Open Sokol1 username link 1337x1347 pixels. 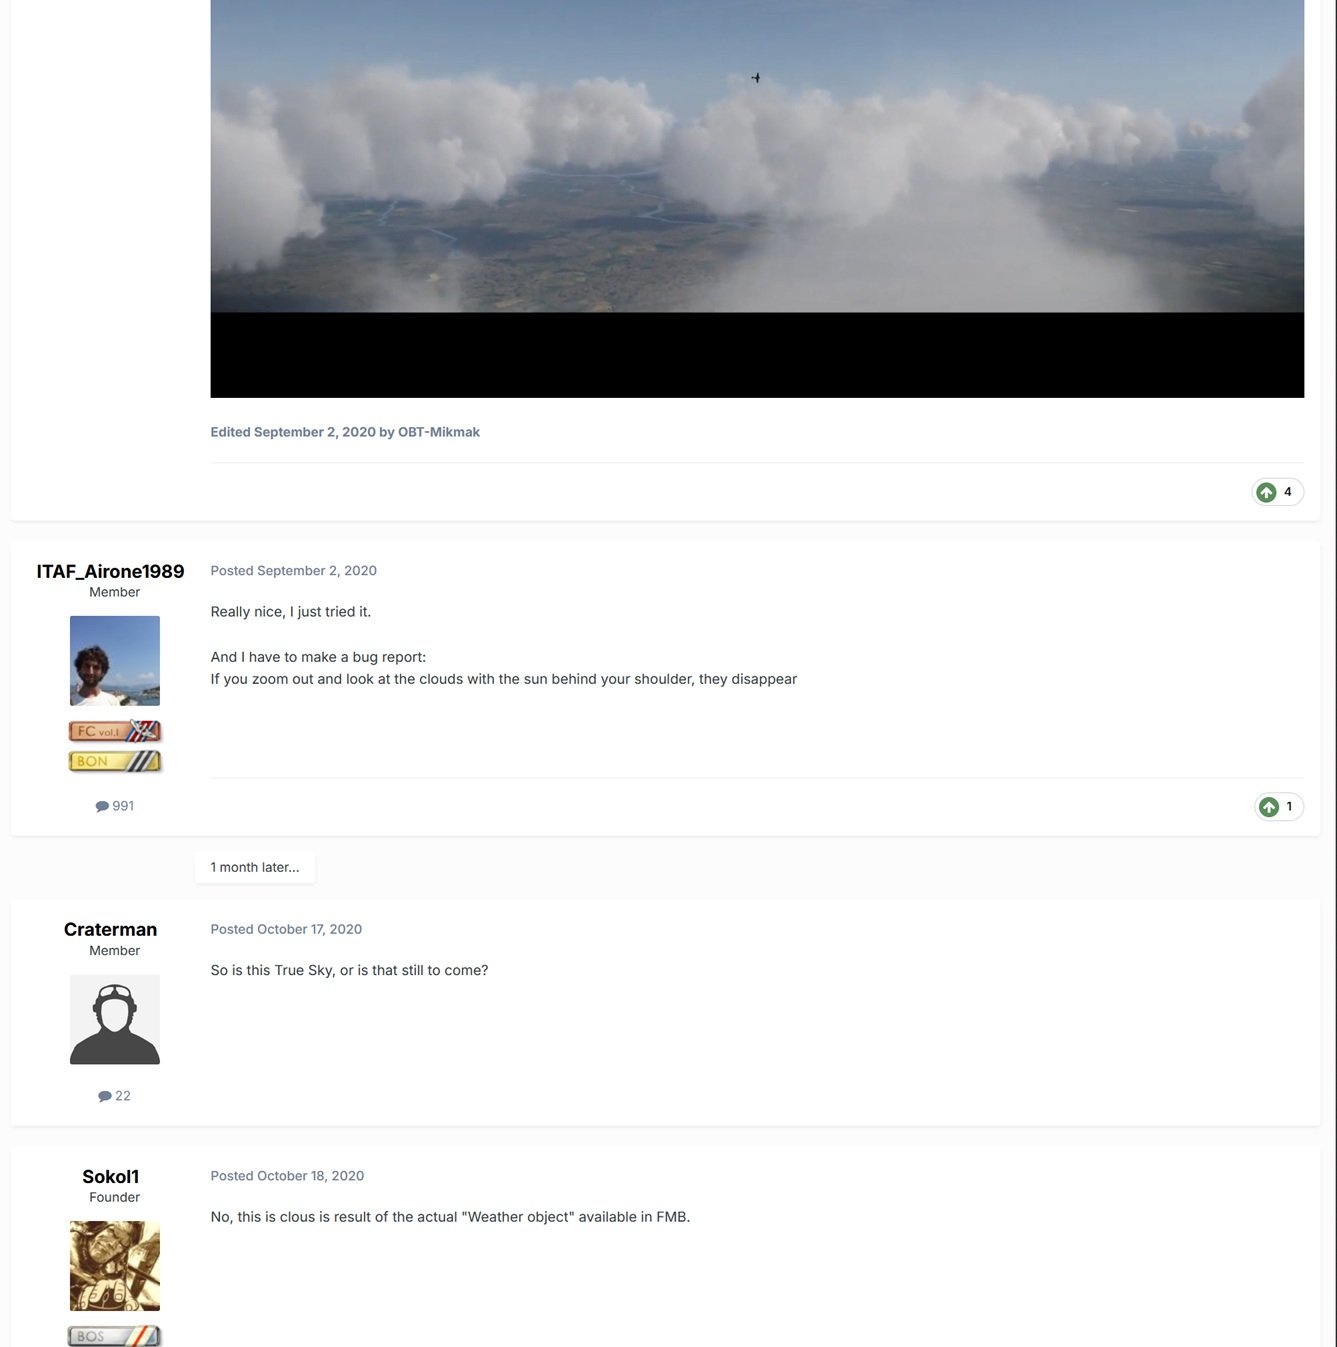[111, 1176]
